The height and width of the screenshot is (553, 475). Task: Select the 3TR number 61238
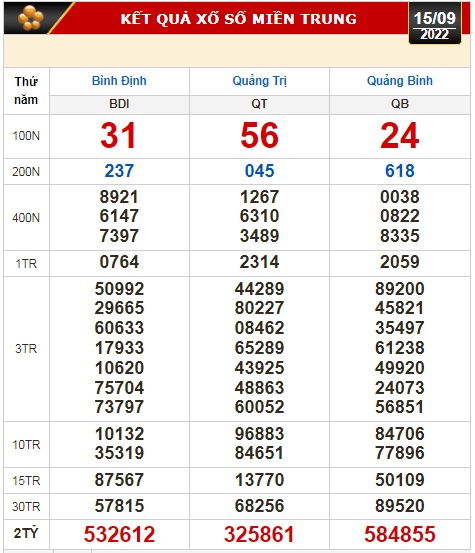[x=400, y=348]
